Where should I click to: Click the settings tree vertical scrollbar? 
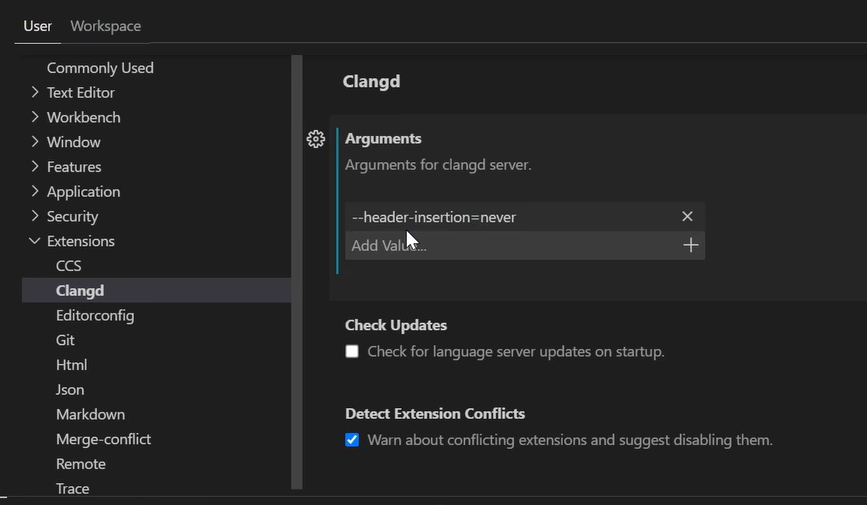(x=296, y=270)
